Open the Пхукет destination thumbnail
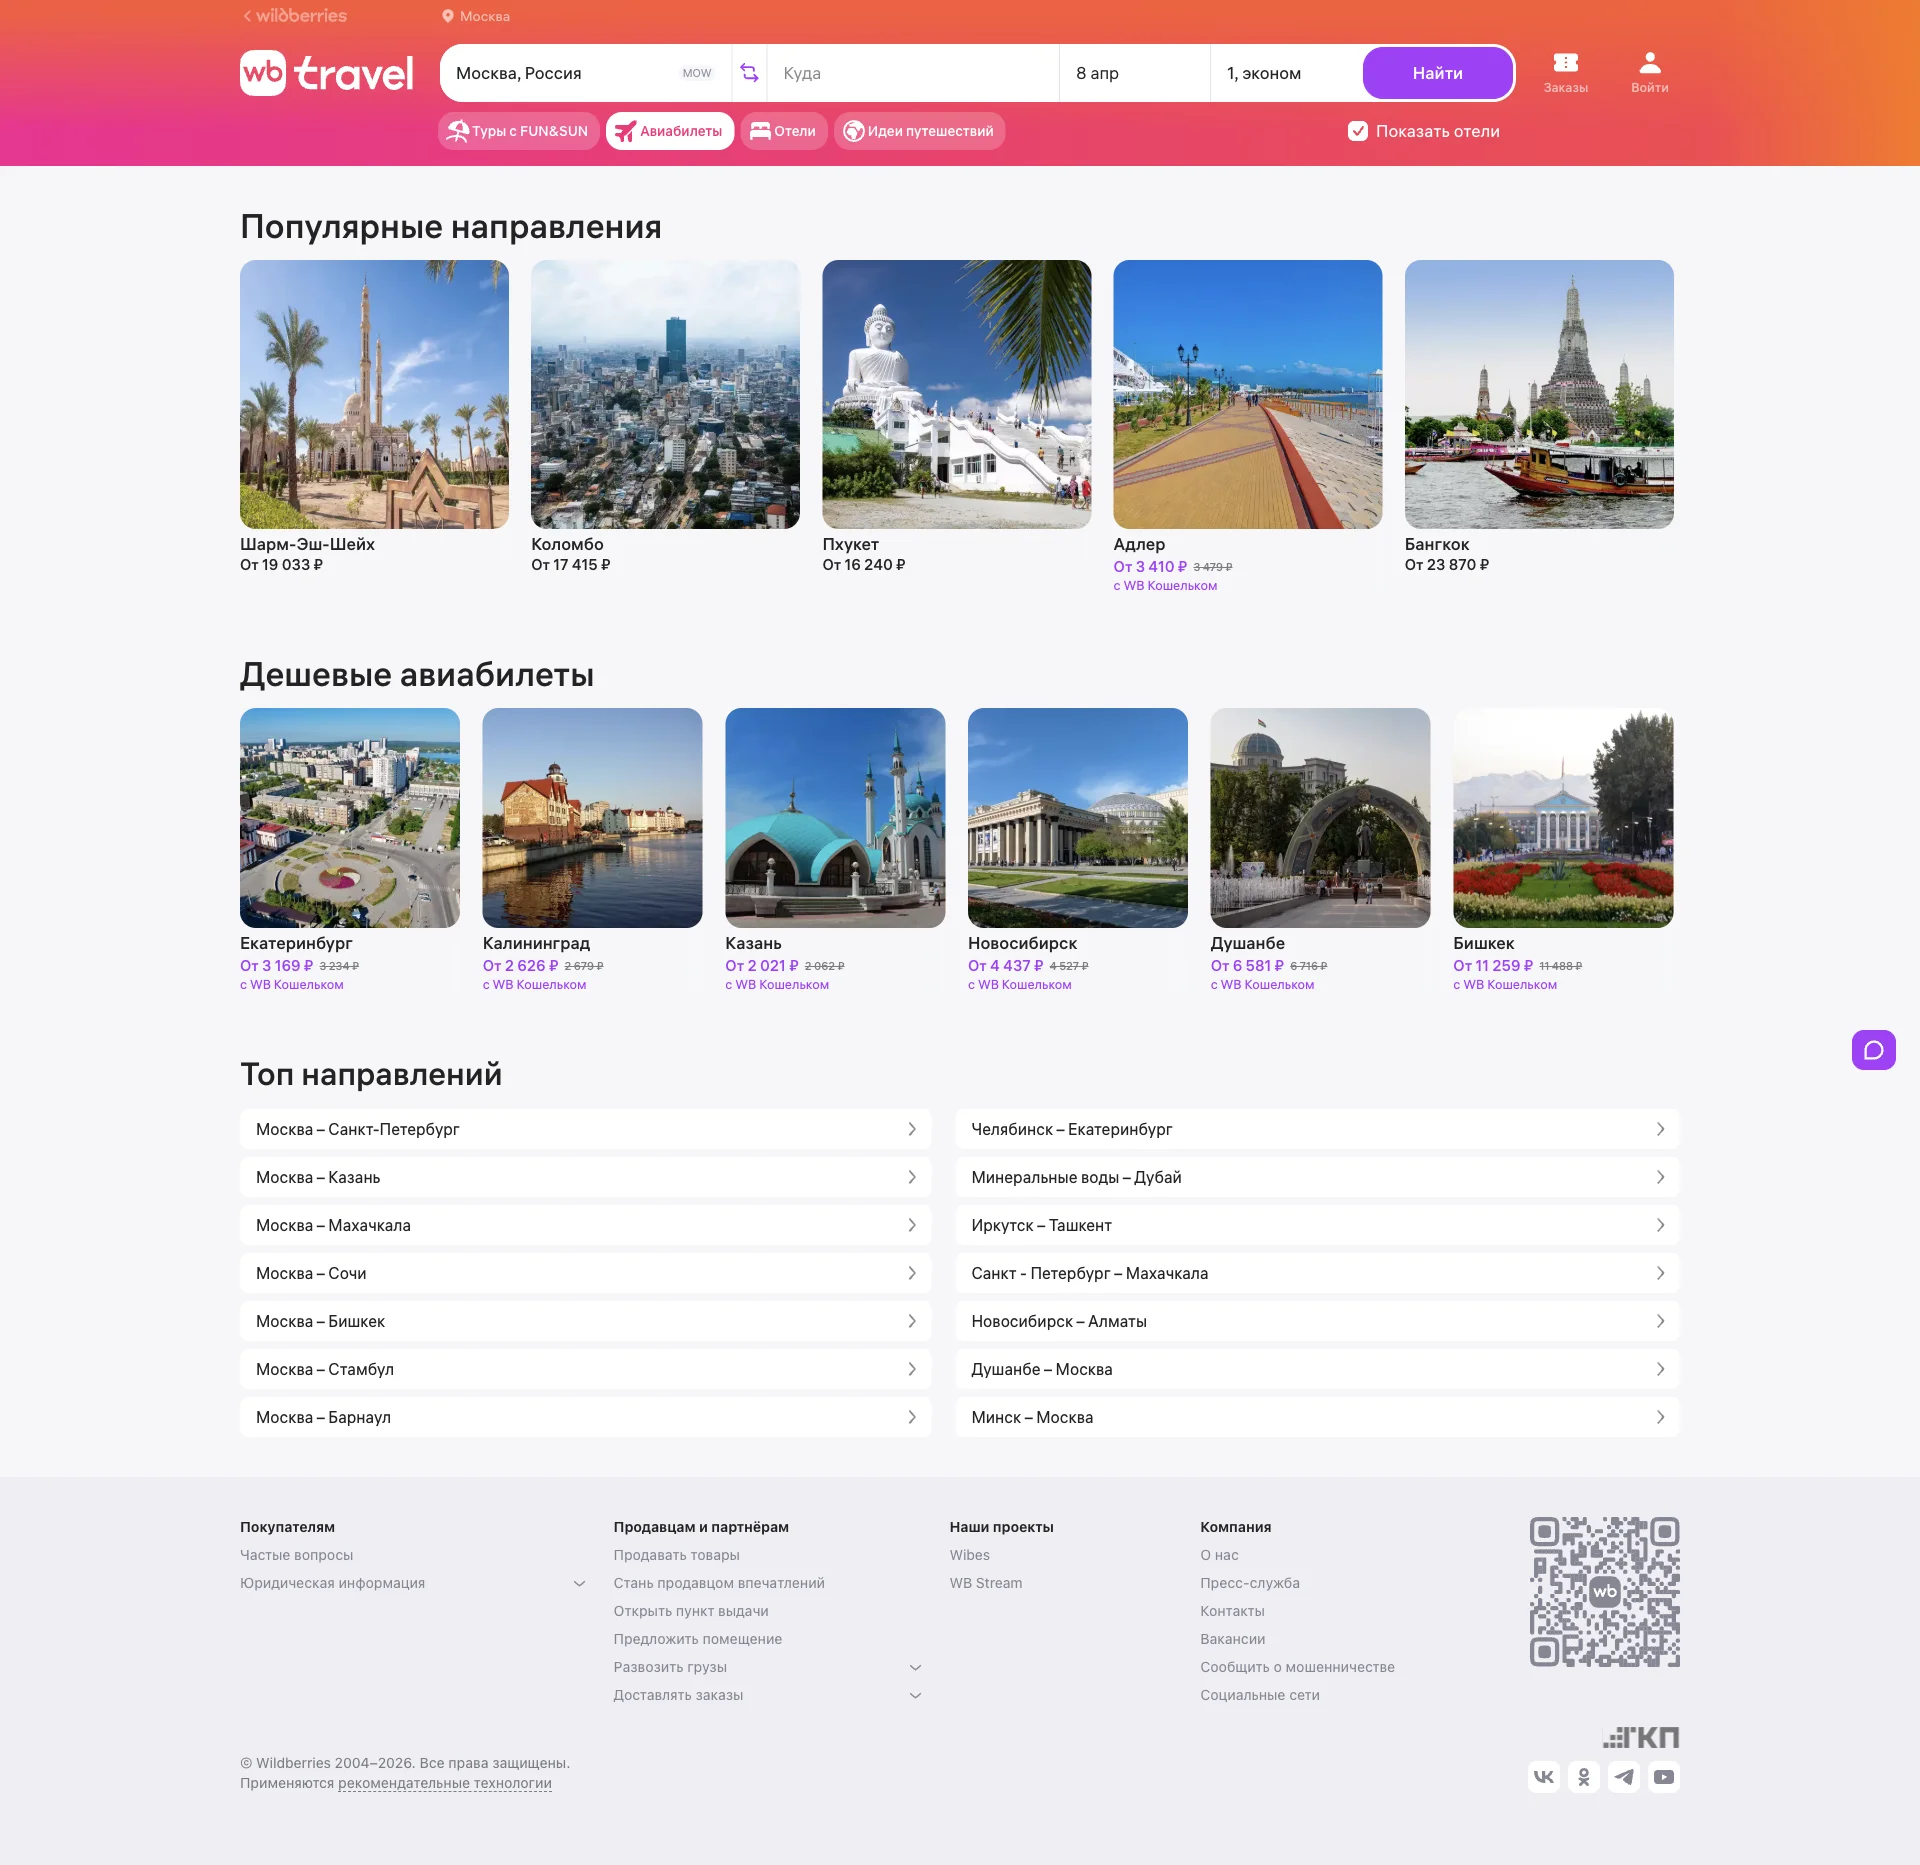Image resolution: width=1920 pixels, height=1865 pixels. pos(956,395)
